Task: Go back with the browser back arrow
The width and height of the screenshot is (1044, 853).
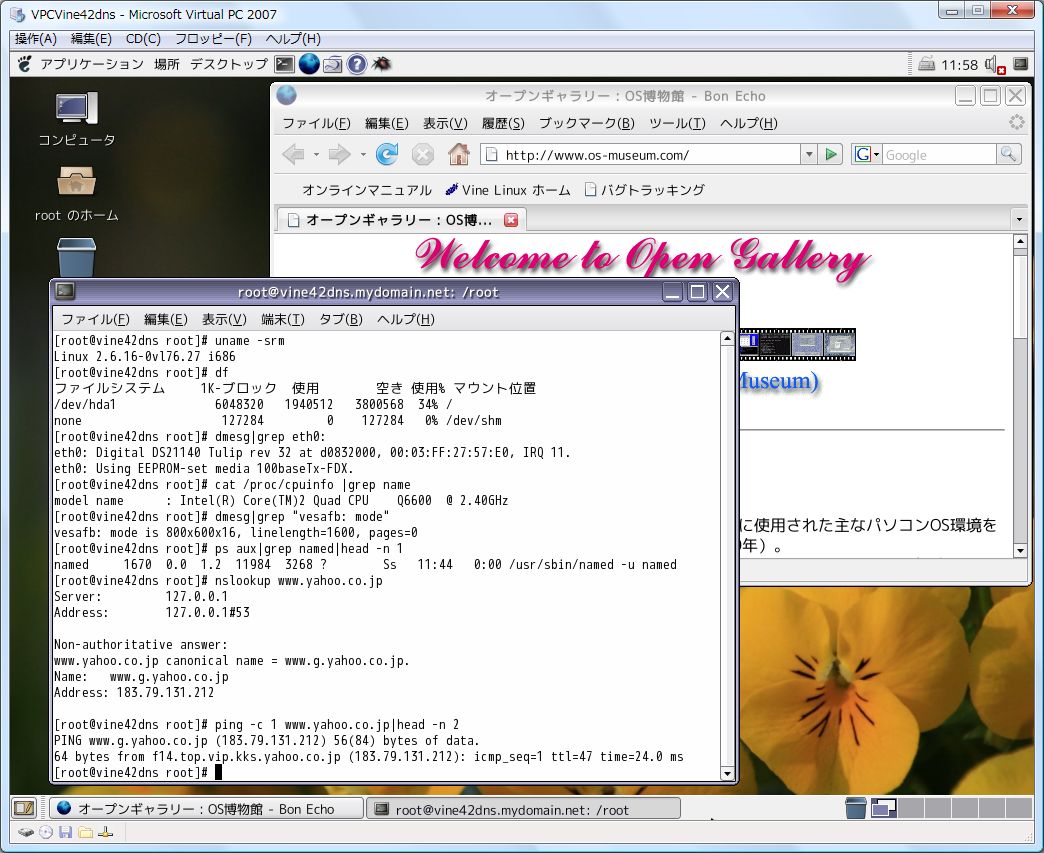Action: pyautogui.click(x=294, y=154)
